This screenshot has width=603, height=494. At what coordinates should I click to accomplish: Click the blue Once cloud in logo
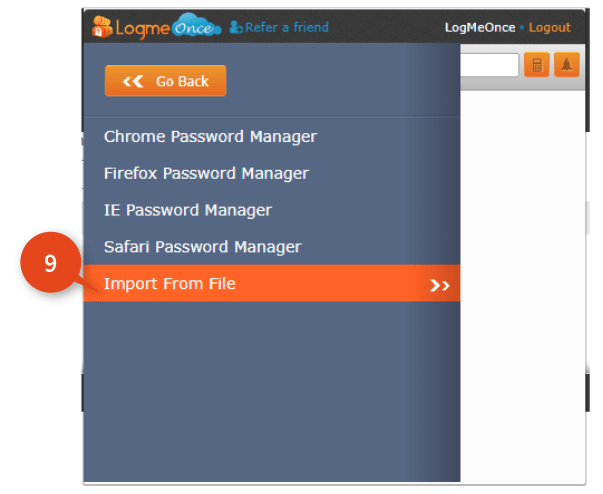pos(196,25)
